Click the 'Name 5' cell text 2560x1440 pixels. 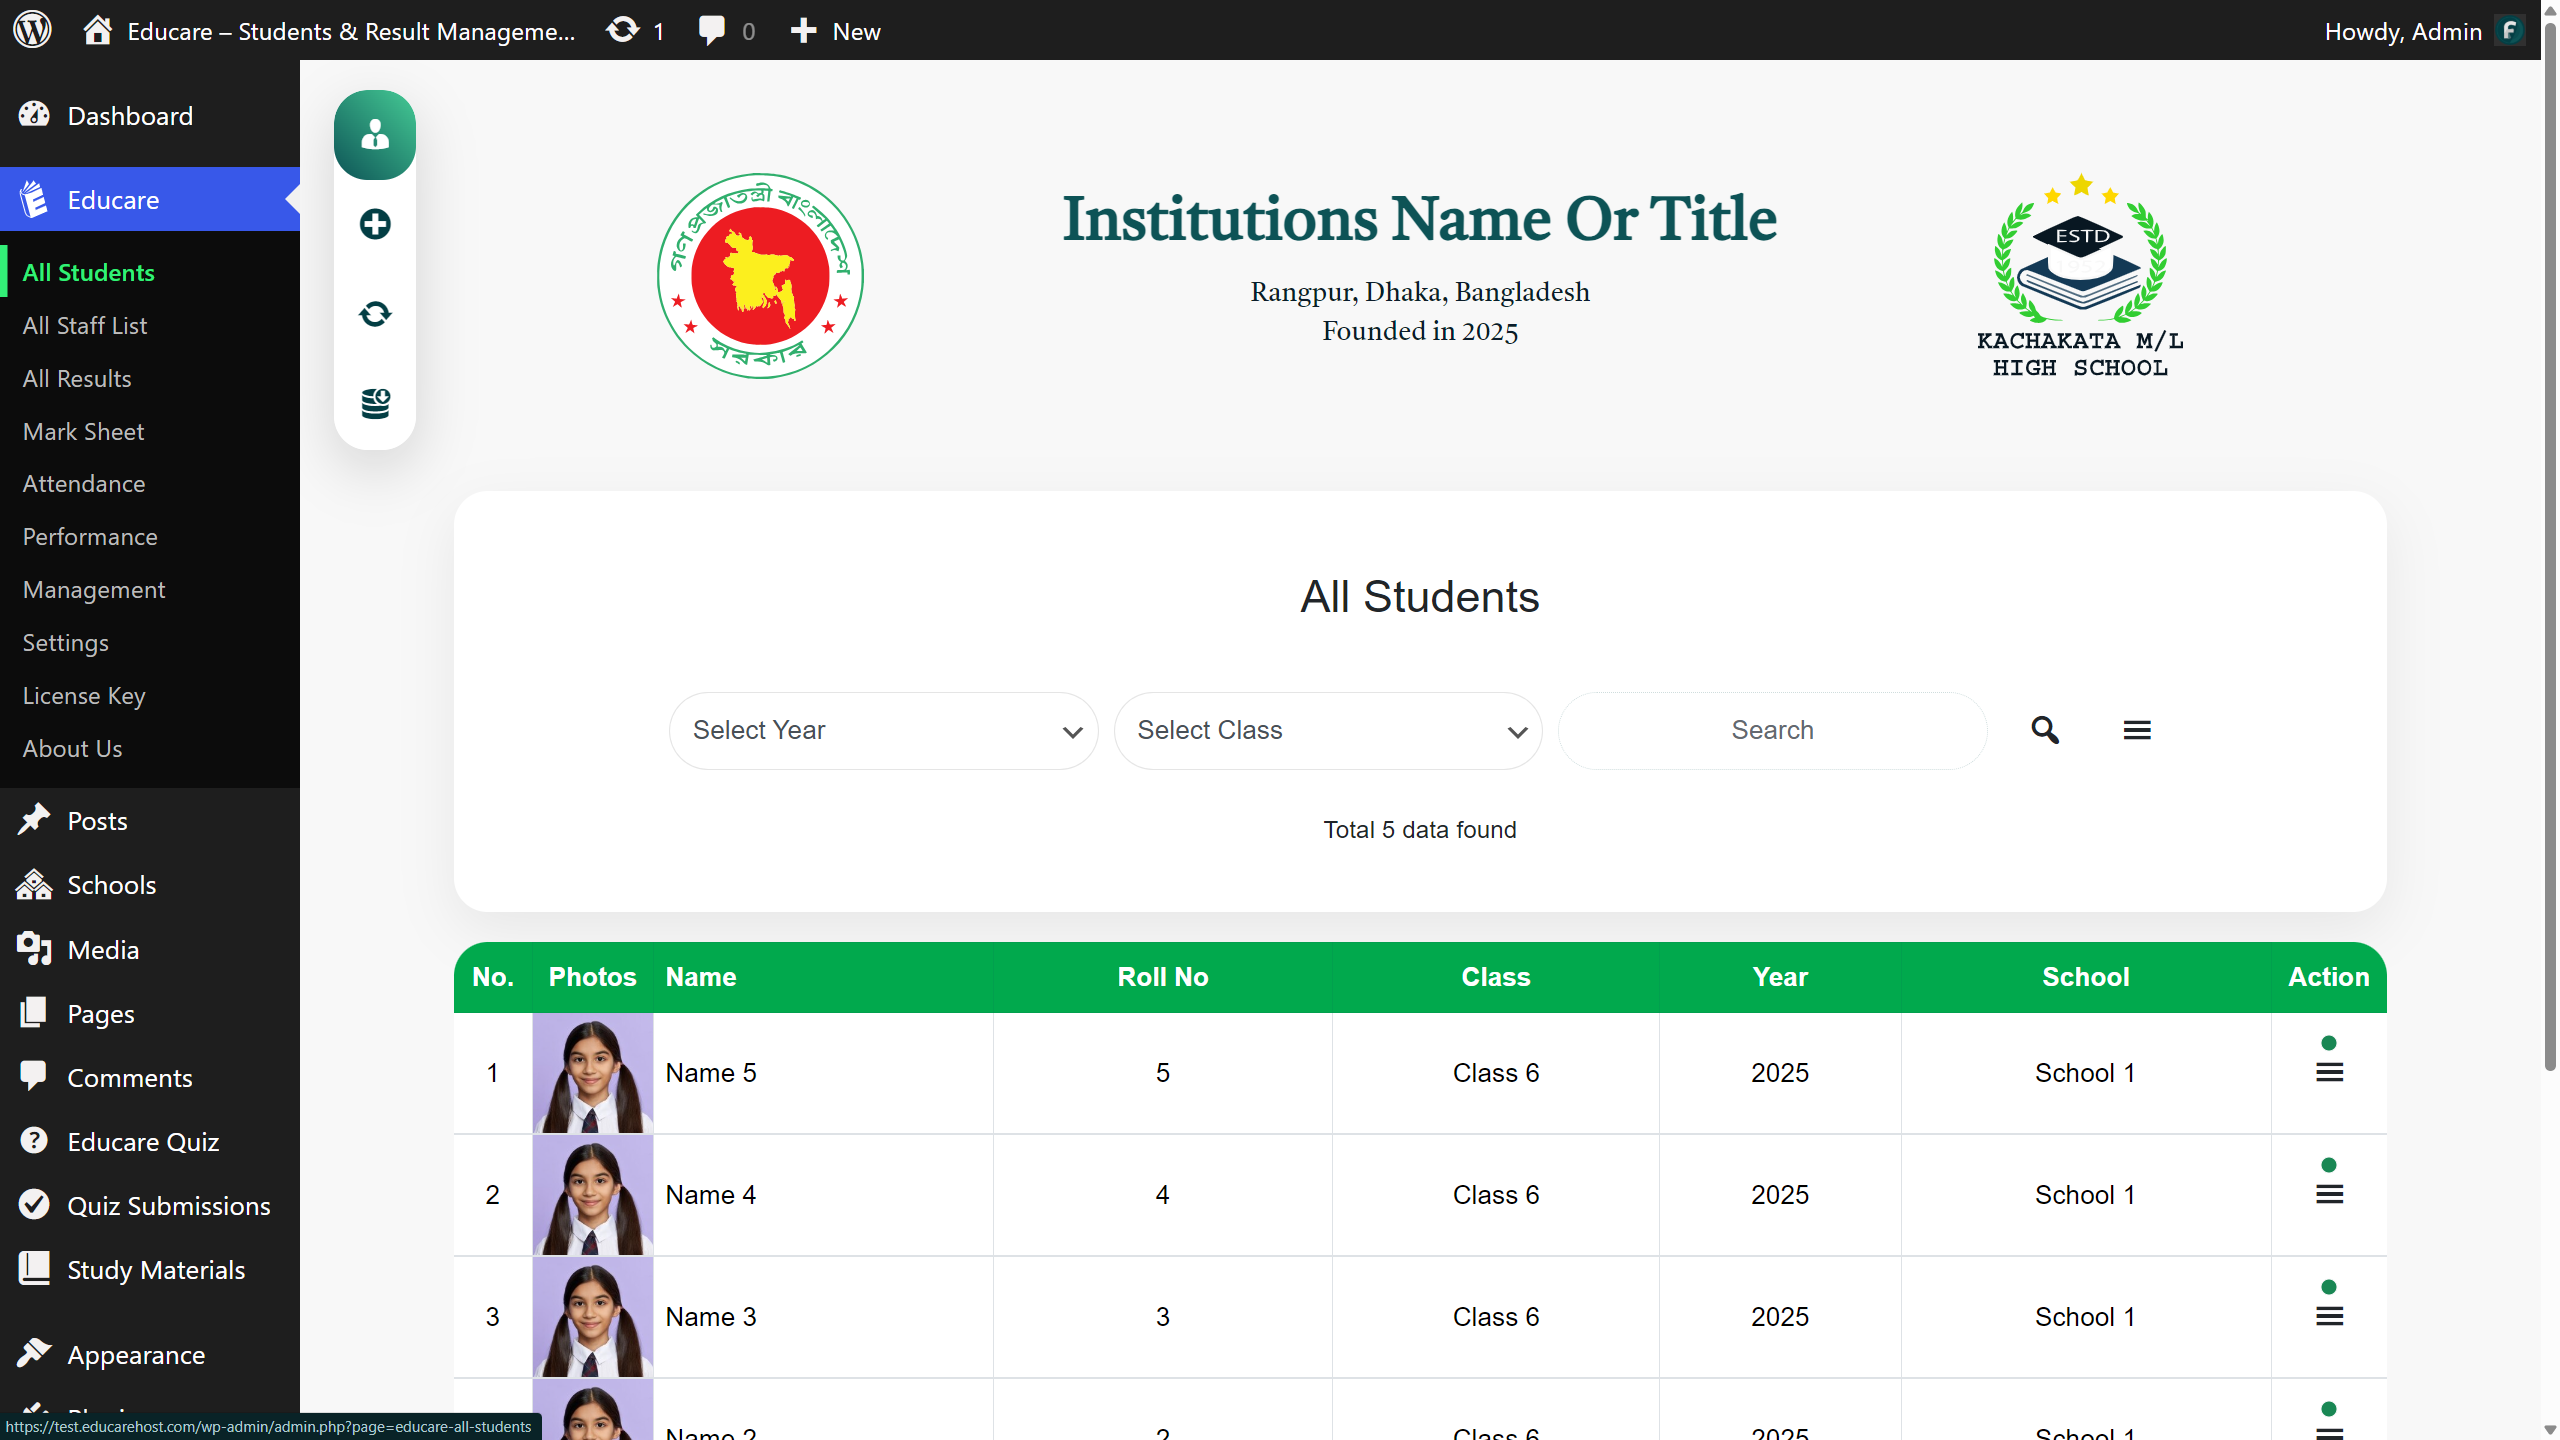tap(711, 1073)
